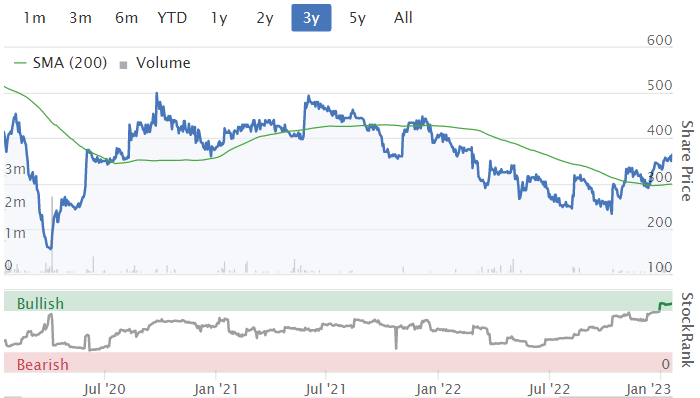Select the 1m time range

pyautogui.click(x=34, y=18)
